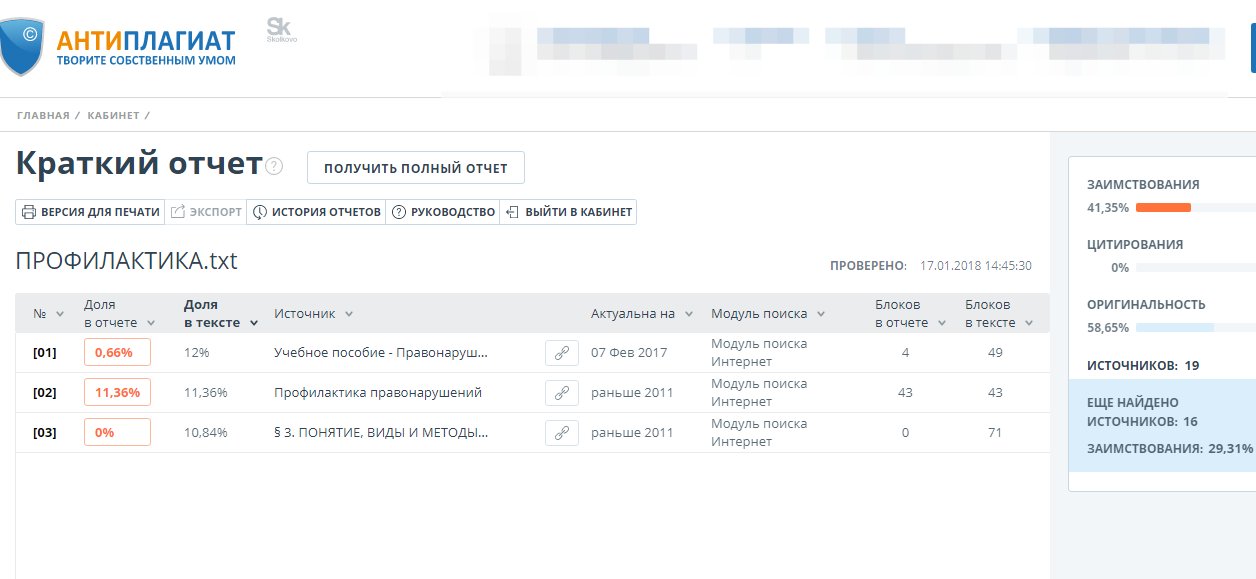Open the printer icon Версия для печати
This screenshot has height=579, width=1256.
(90, 212)
